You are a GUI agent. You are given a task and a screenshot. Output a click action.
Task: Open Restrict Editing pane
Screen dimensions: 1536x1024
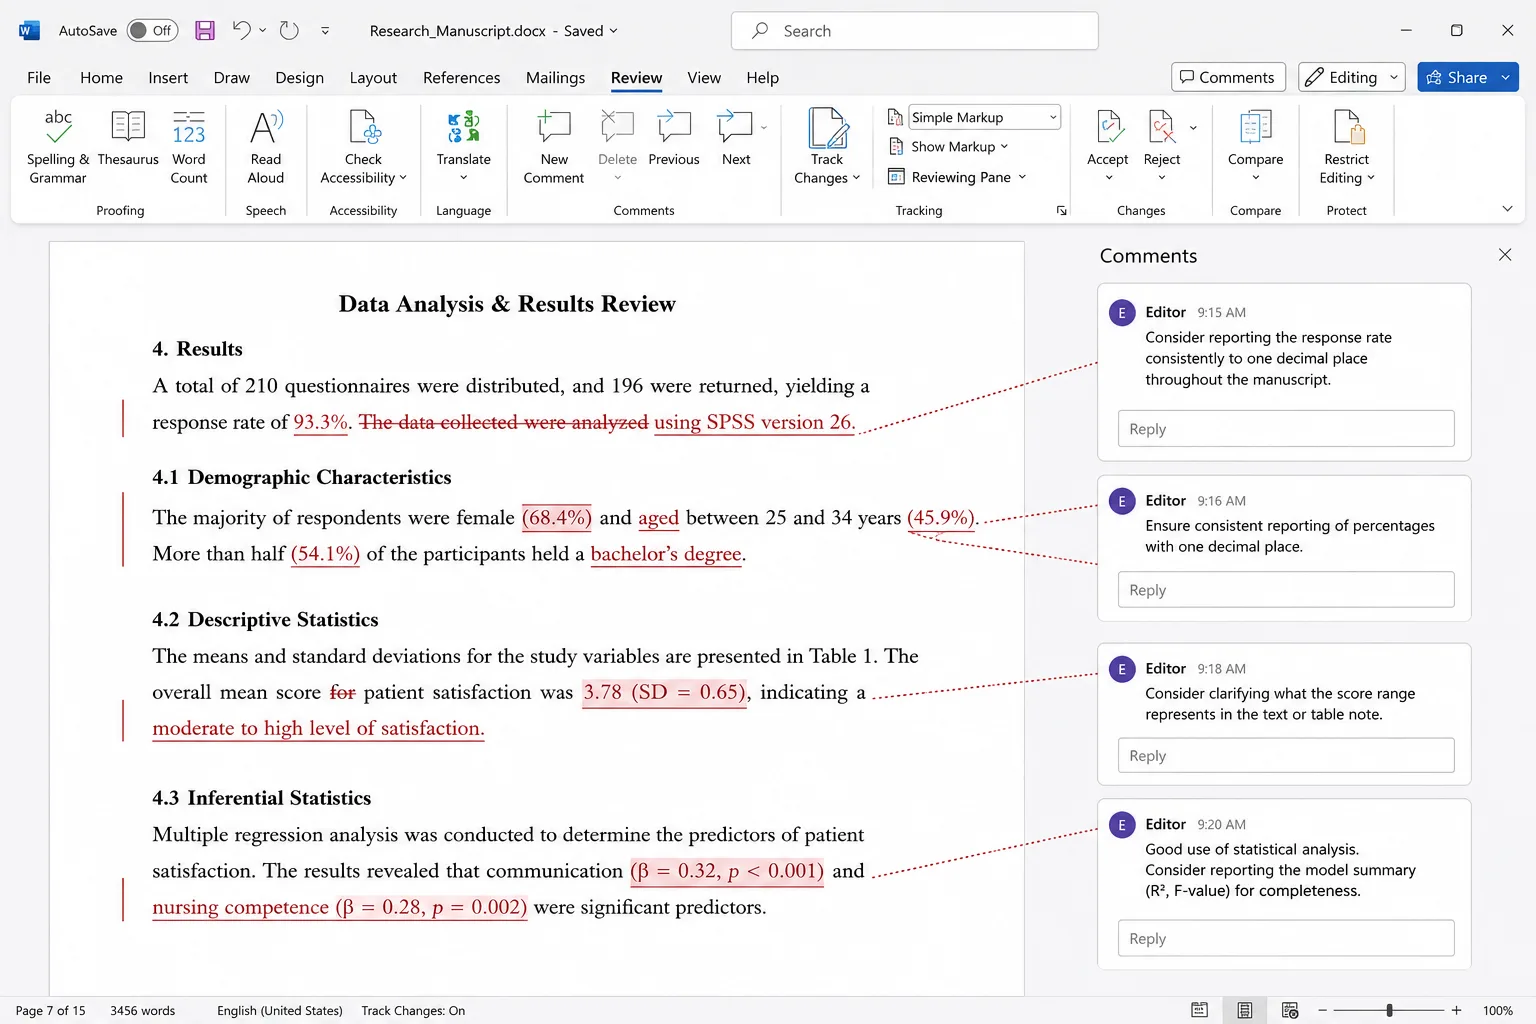(1347, 147)
